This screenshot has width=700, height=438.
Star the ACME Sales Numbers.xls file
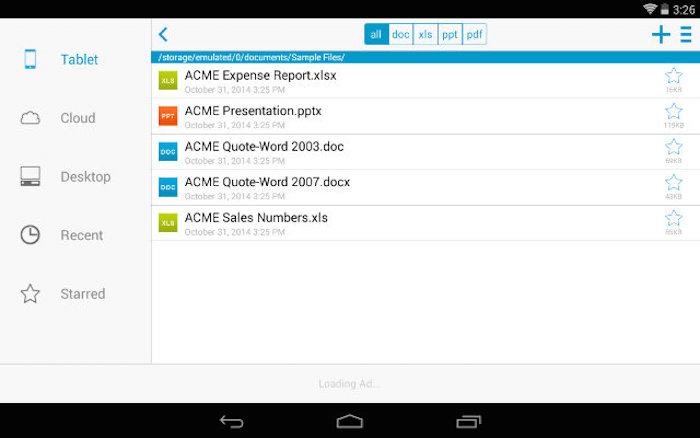[674, 218]
